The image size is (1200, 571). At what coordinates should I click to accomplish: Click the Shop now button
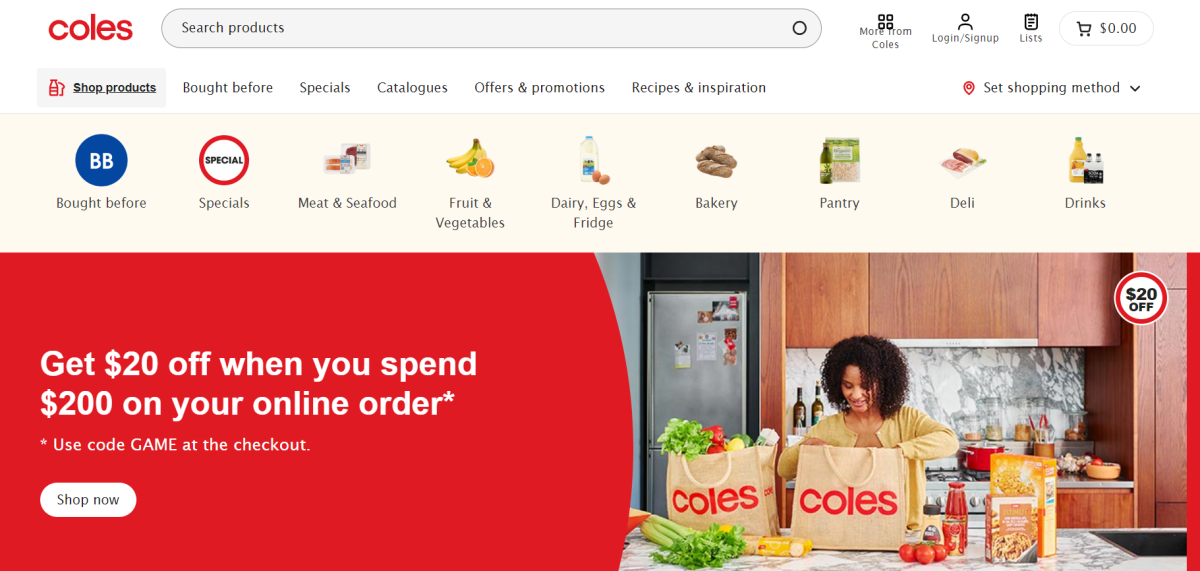tap(88, 500)
